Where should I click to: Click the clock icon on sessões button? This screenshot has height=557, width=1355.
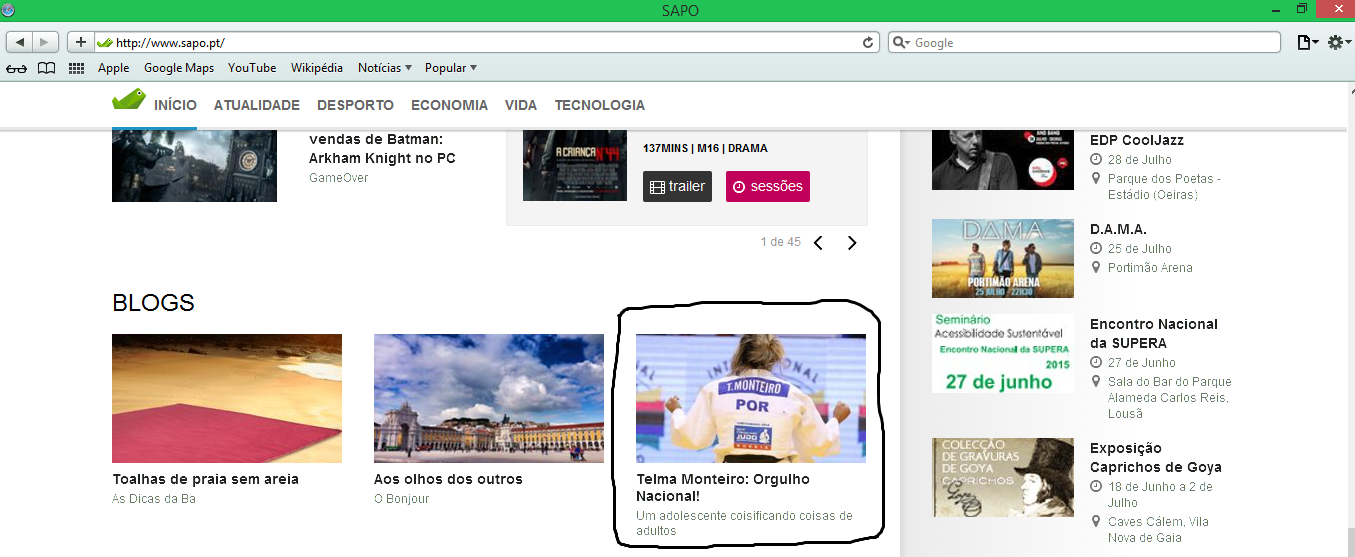(x=739, y=187)
